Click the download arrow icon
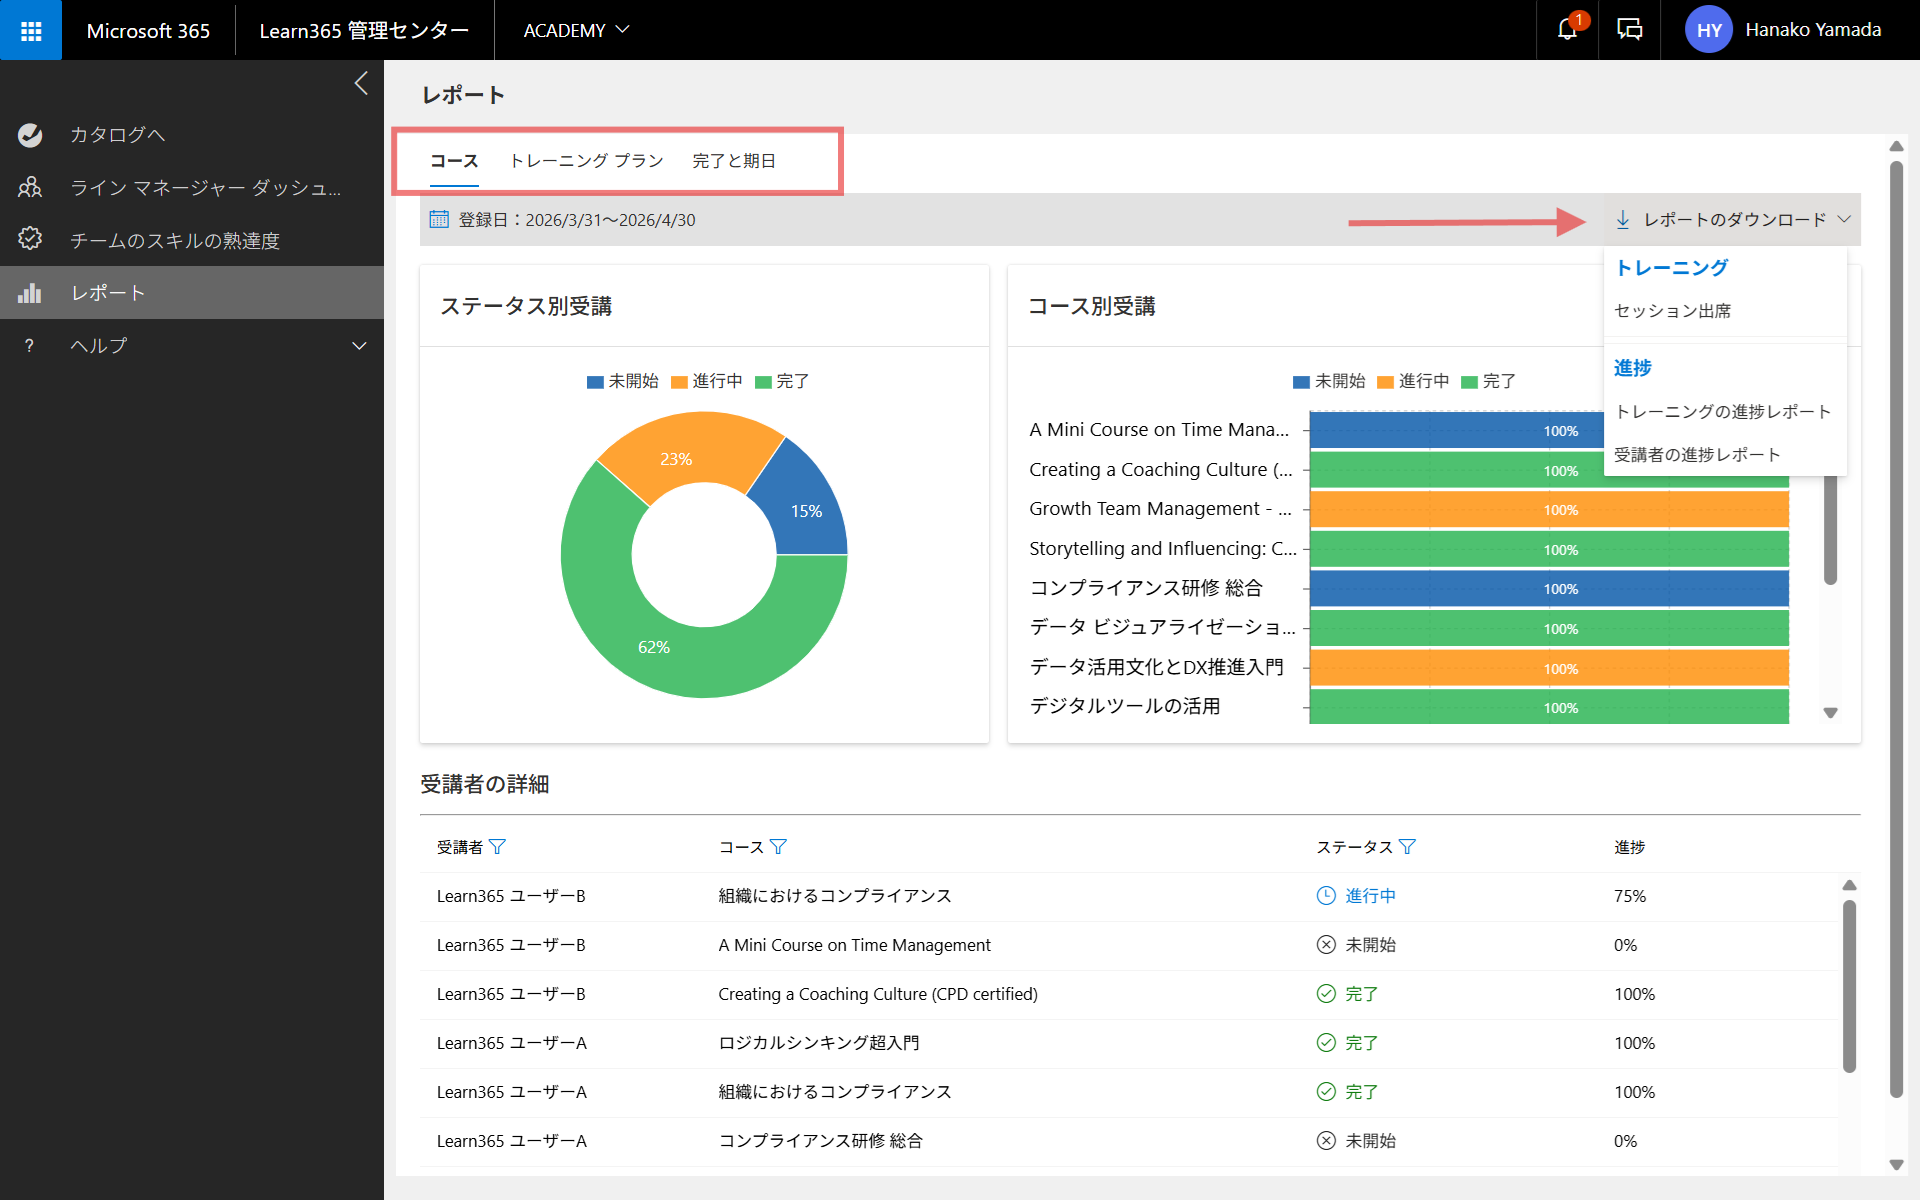Image resolution: width=1920 pixels, height=1200 pixels. [1622, 219]
